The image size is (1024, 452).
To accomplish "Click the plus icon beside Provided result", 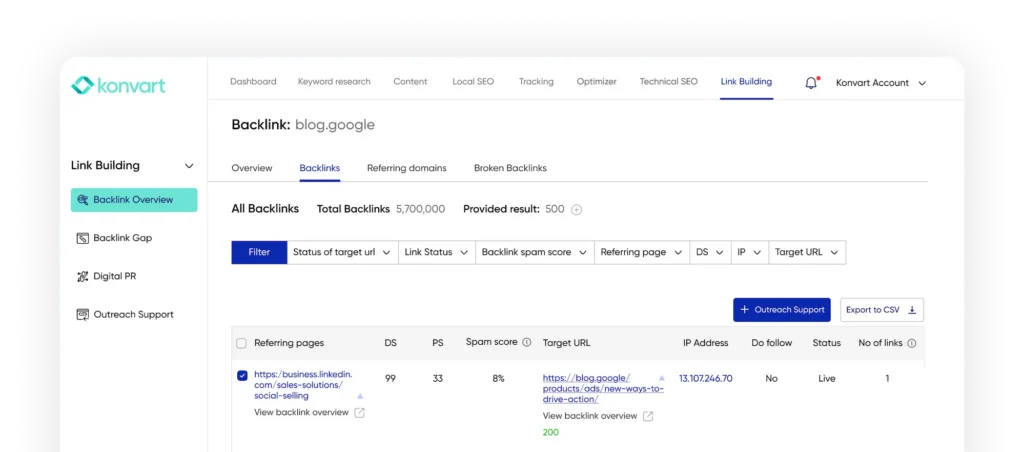I will [x=577, y=210].
